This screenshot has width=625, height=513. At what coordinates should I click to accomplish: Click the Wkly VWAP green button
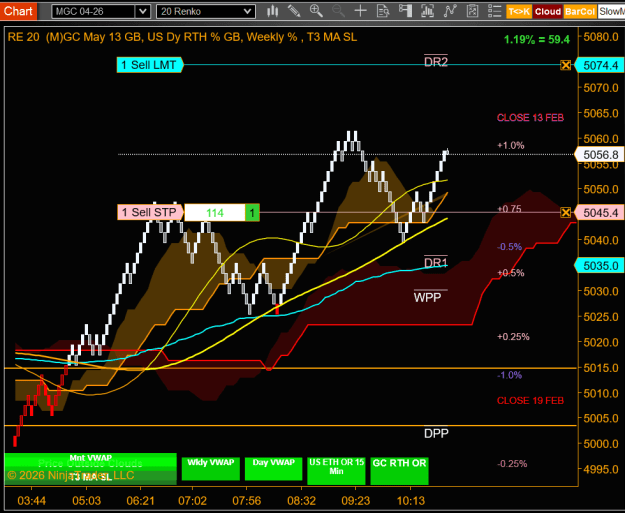(x=211, y=469)
